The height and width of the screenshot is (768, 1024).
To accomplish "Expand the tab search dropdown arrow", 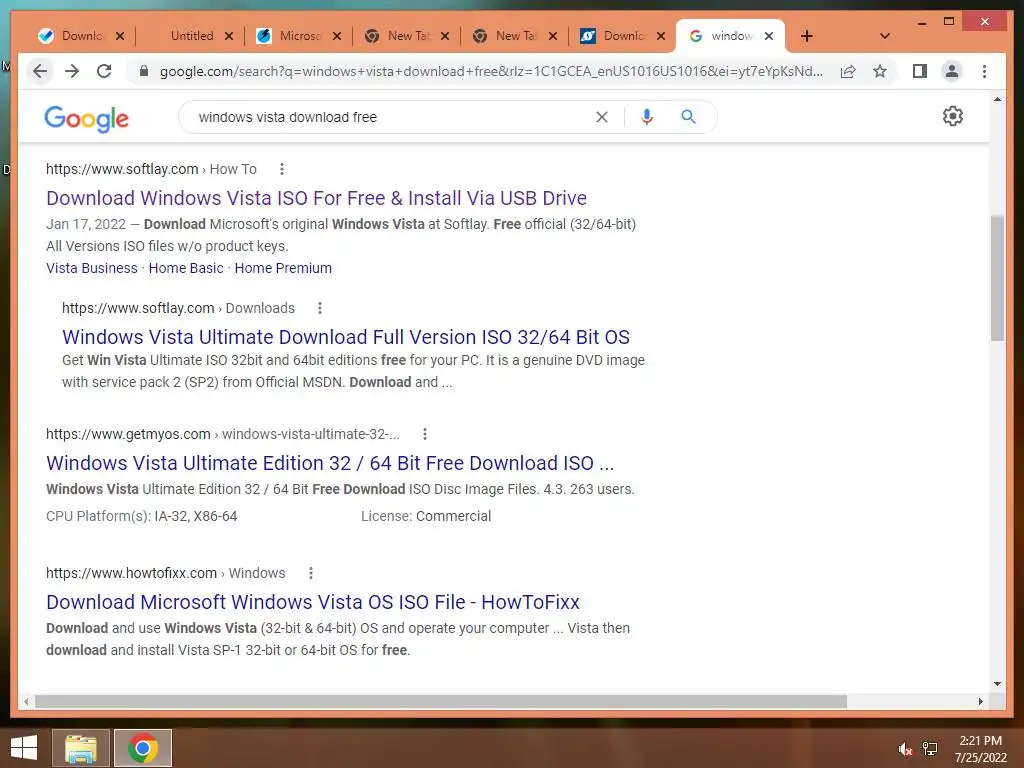I will [885, 36].
